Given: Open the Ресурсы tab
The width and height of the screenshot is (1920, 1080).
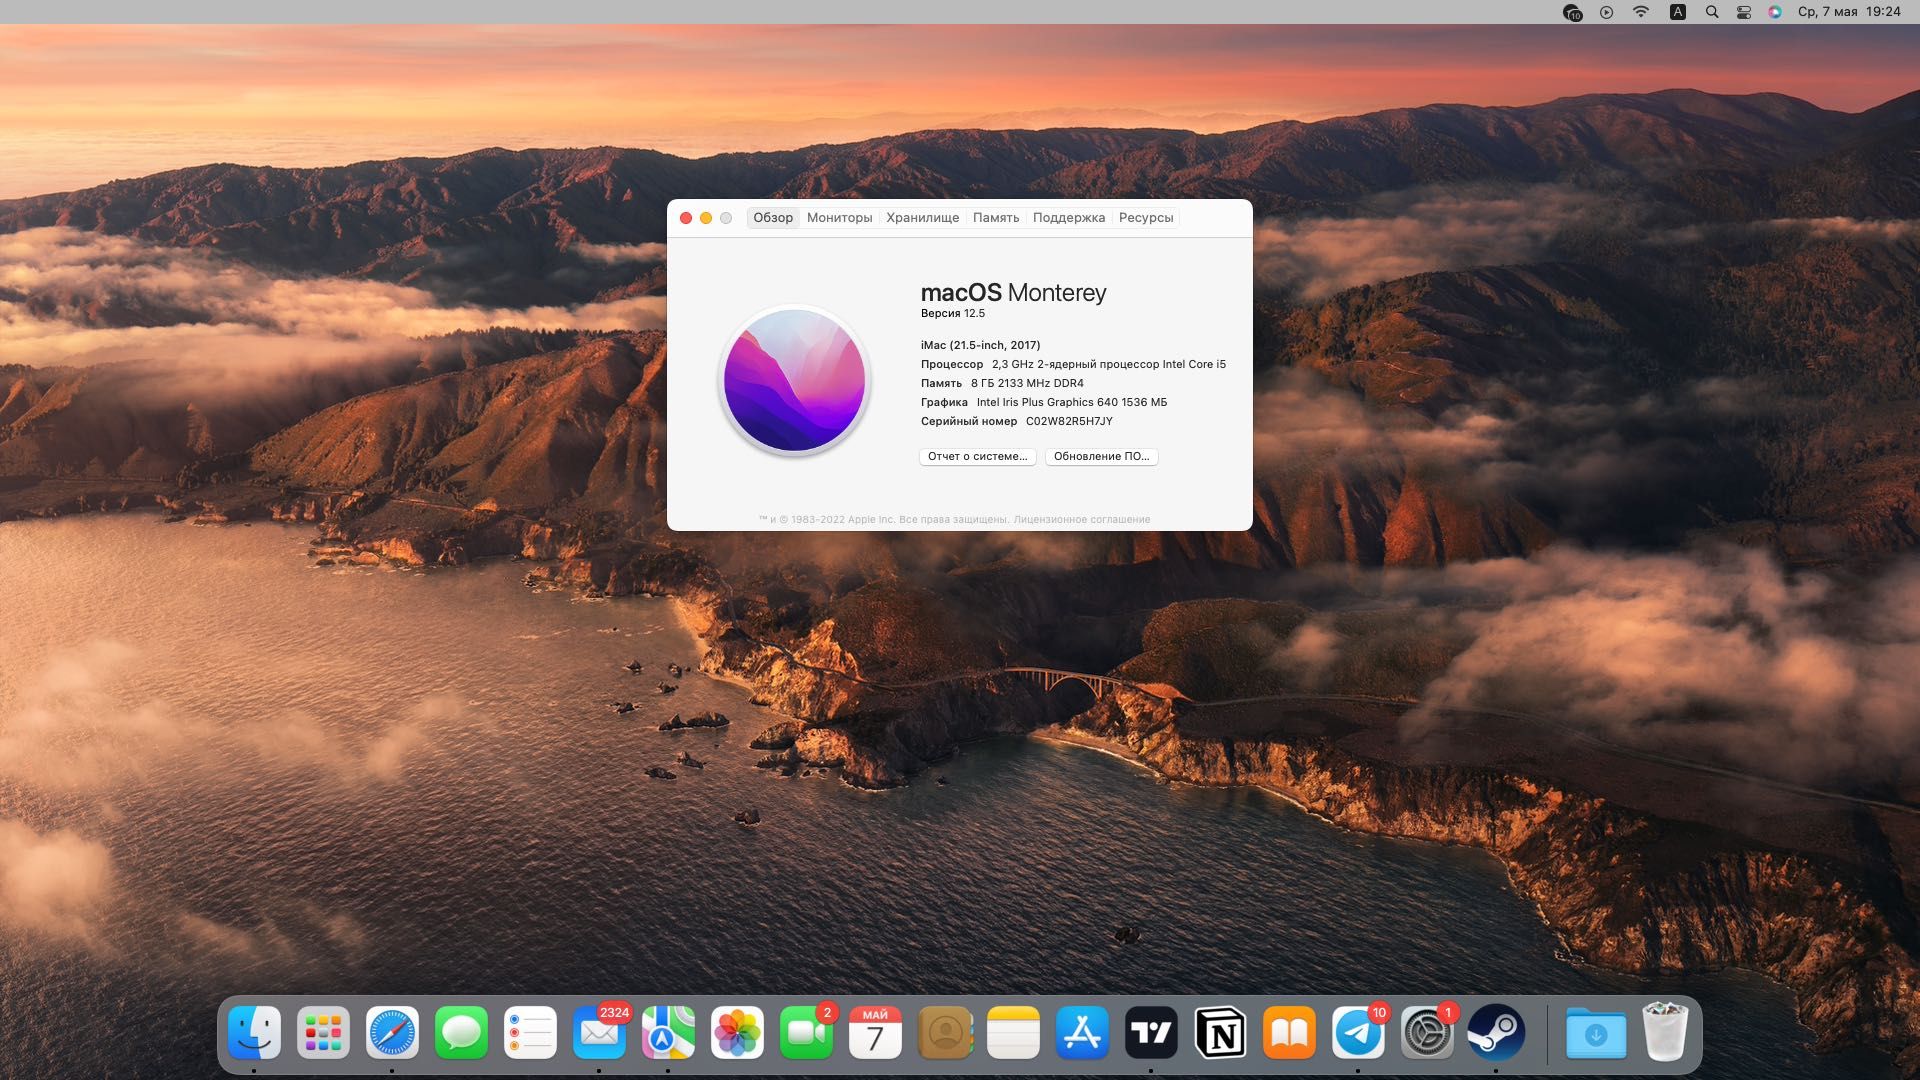Looking at the screenshot, I should click(1146, 218).
